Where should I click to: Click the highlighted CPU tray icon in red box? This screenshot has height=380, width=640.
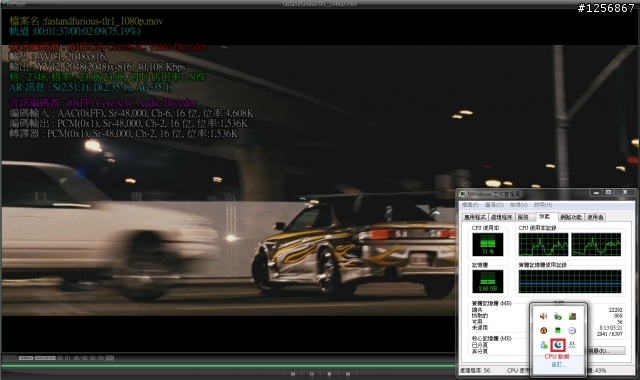[558, 345]
